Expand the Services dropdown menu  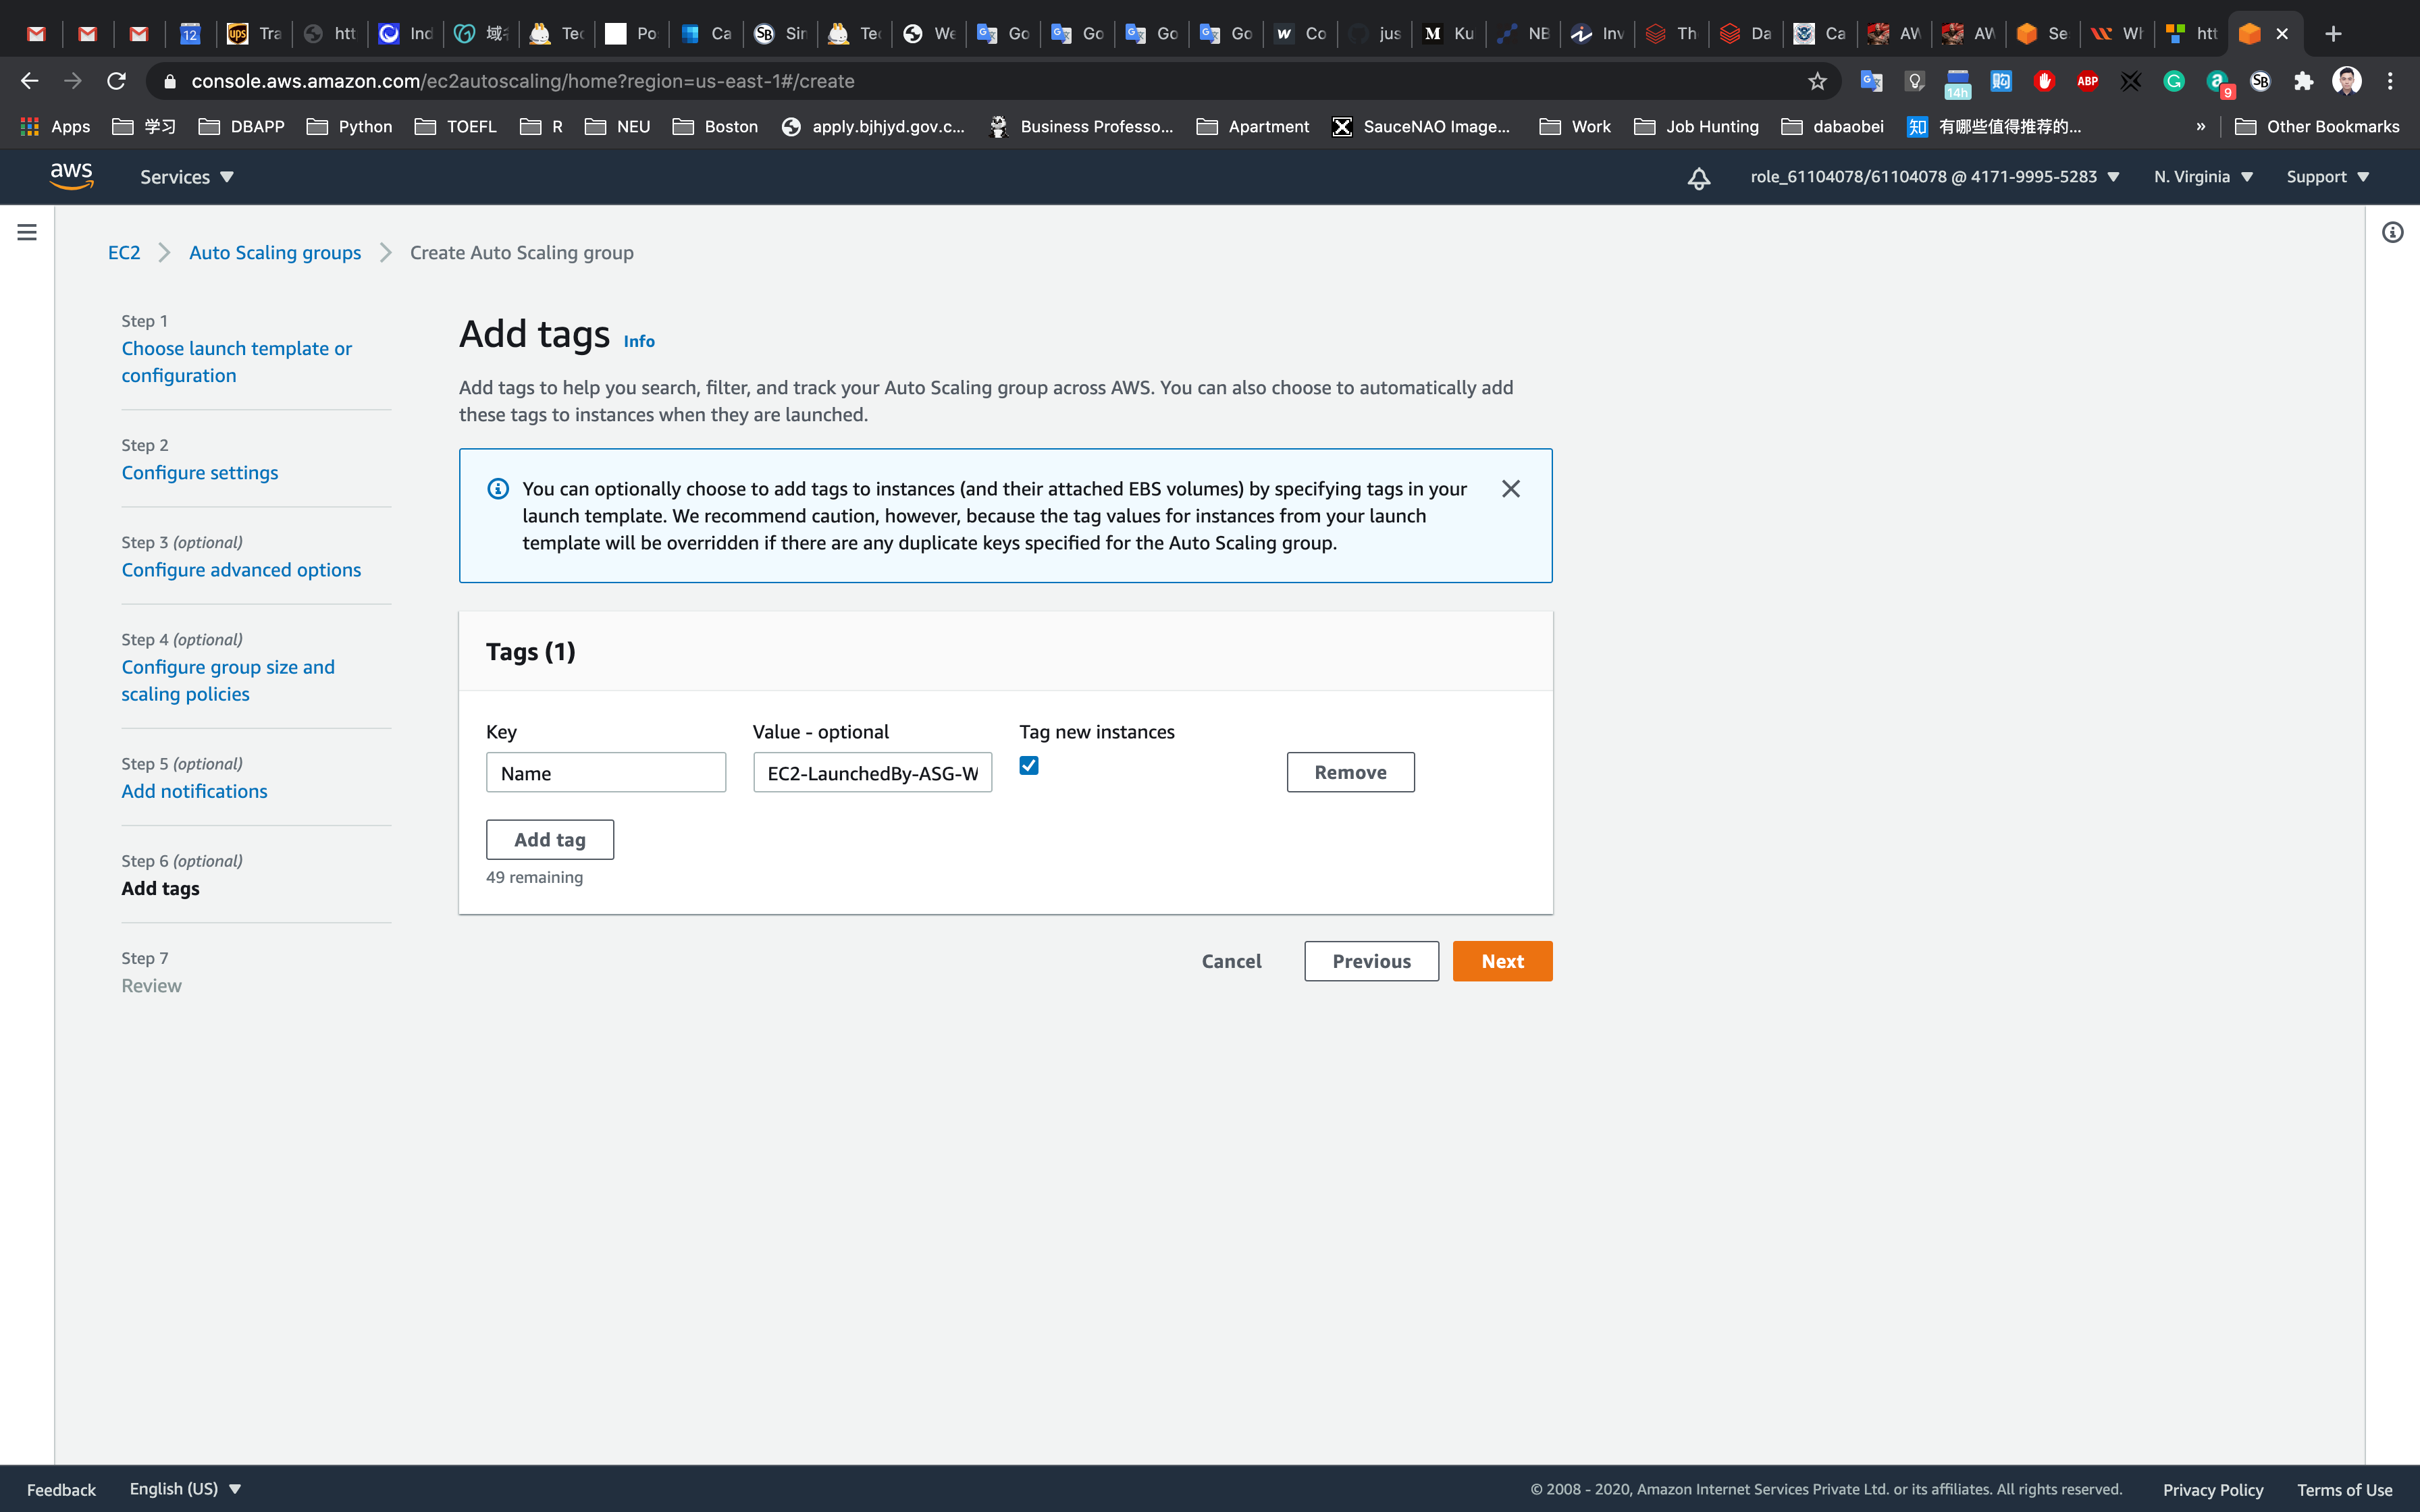[x=187, y=177]
